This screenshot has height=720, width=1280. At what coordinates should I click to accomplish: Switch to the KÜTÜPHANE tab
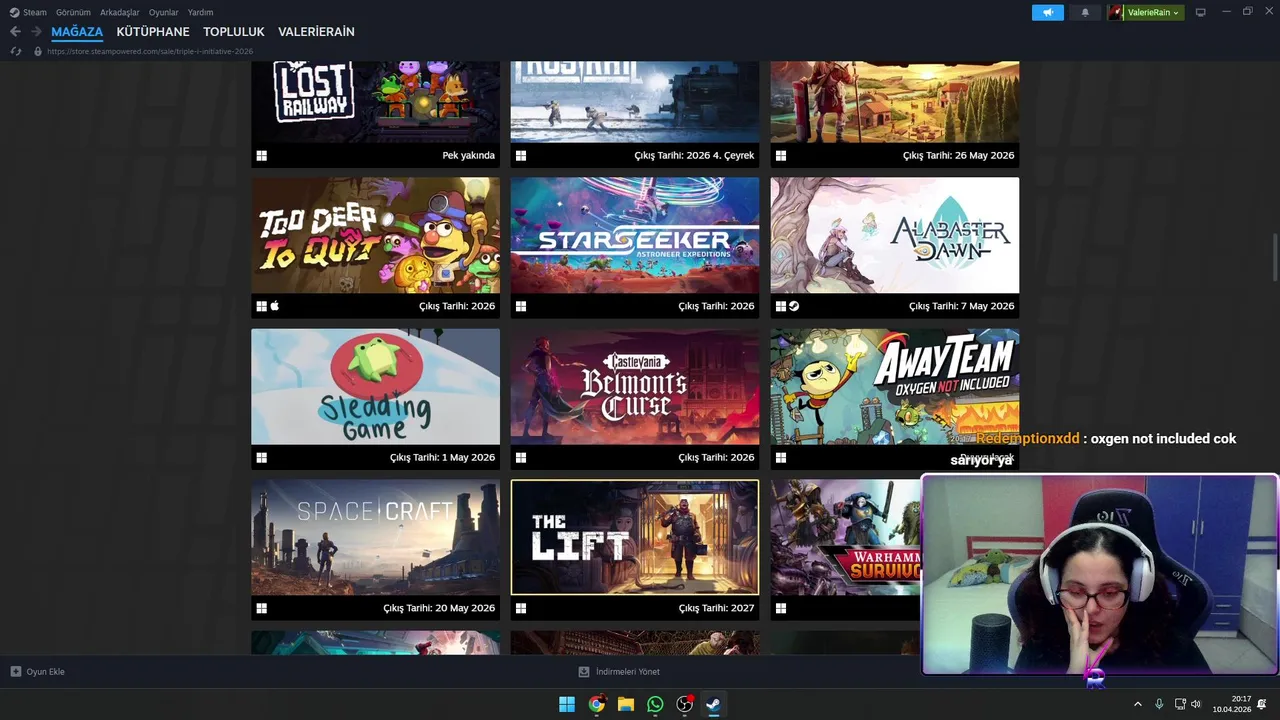coord(153,32)
